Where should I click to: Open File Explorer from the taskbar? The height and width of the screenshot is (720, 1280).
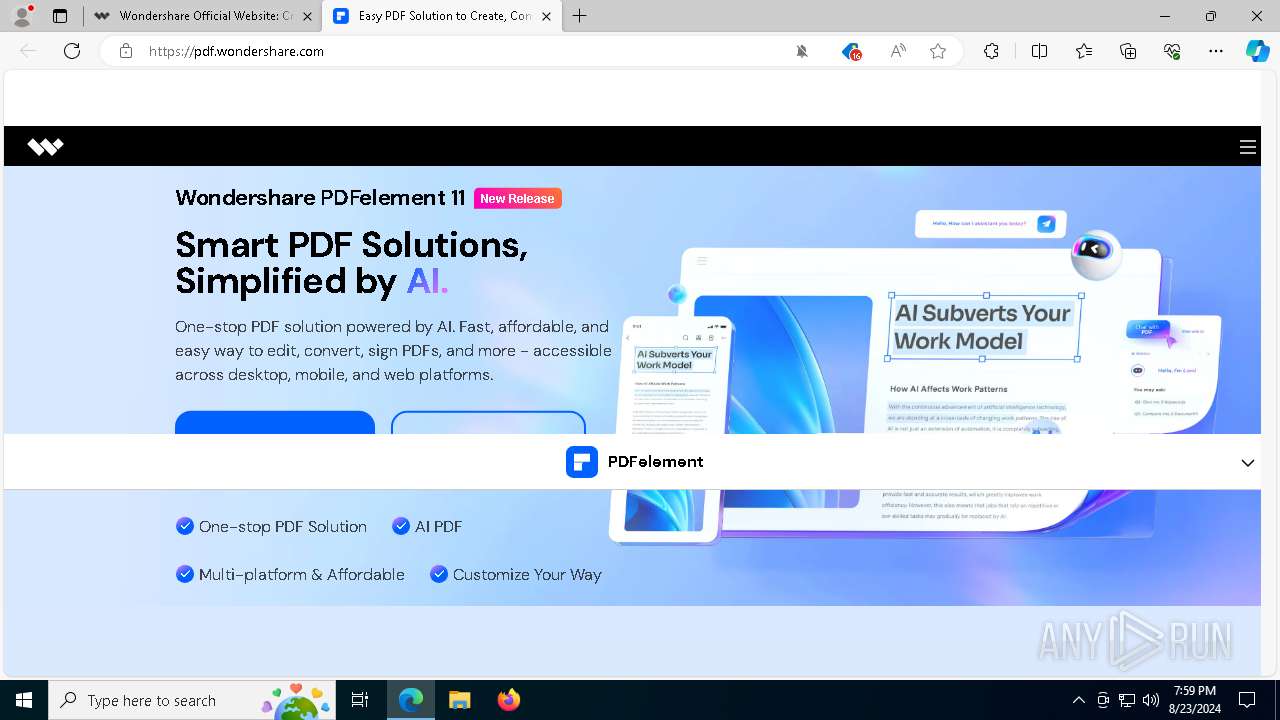click(459, 700)
